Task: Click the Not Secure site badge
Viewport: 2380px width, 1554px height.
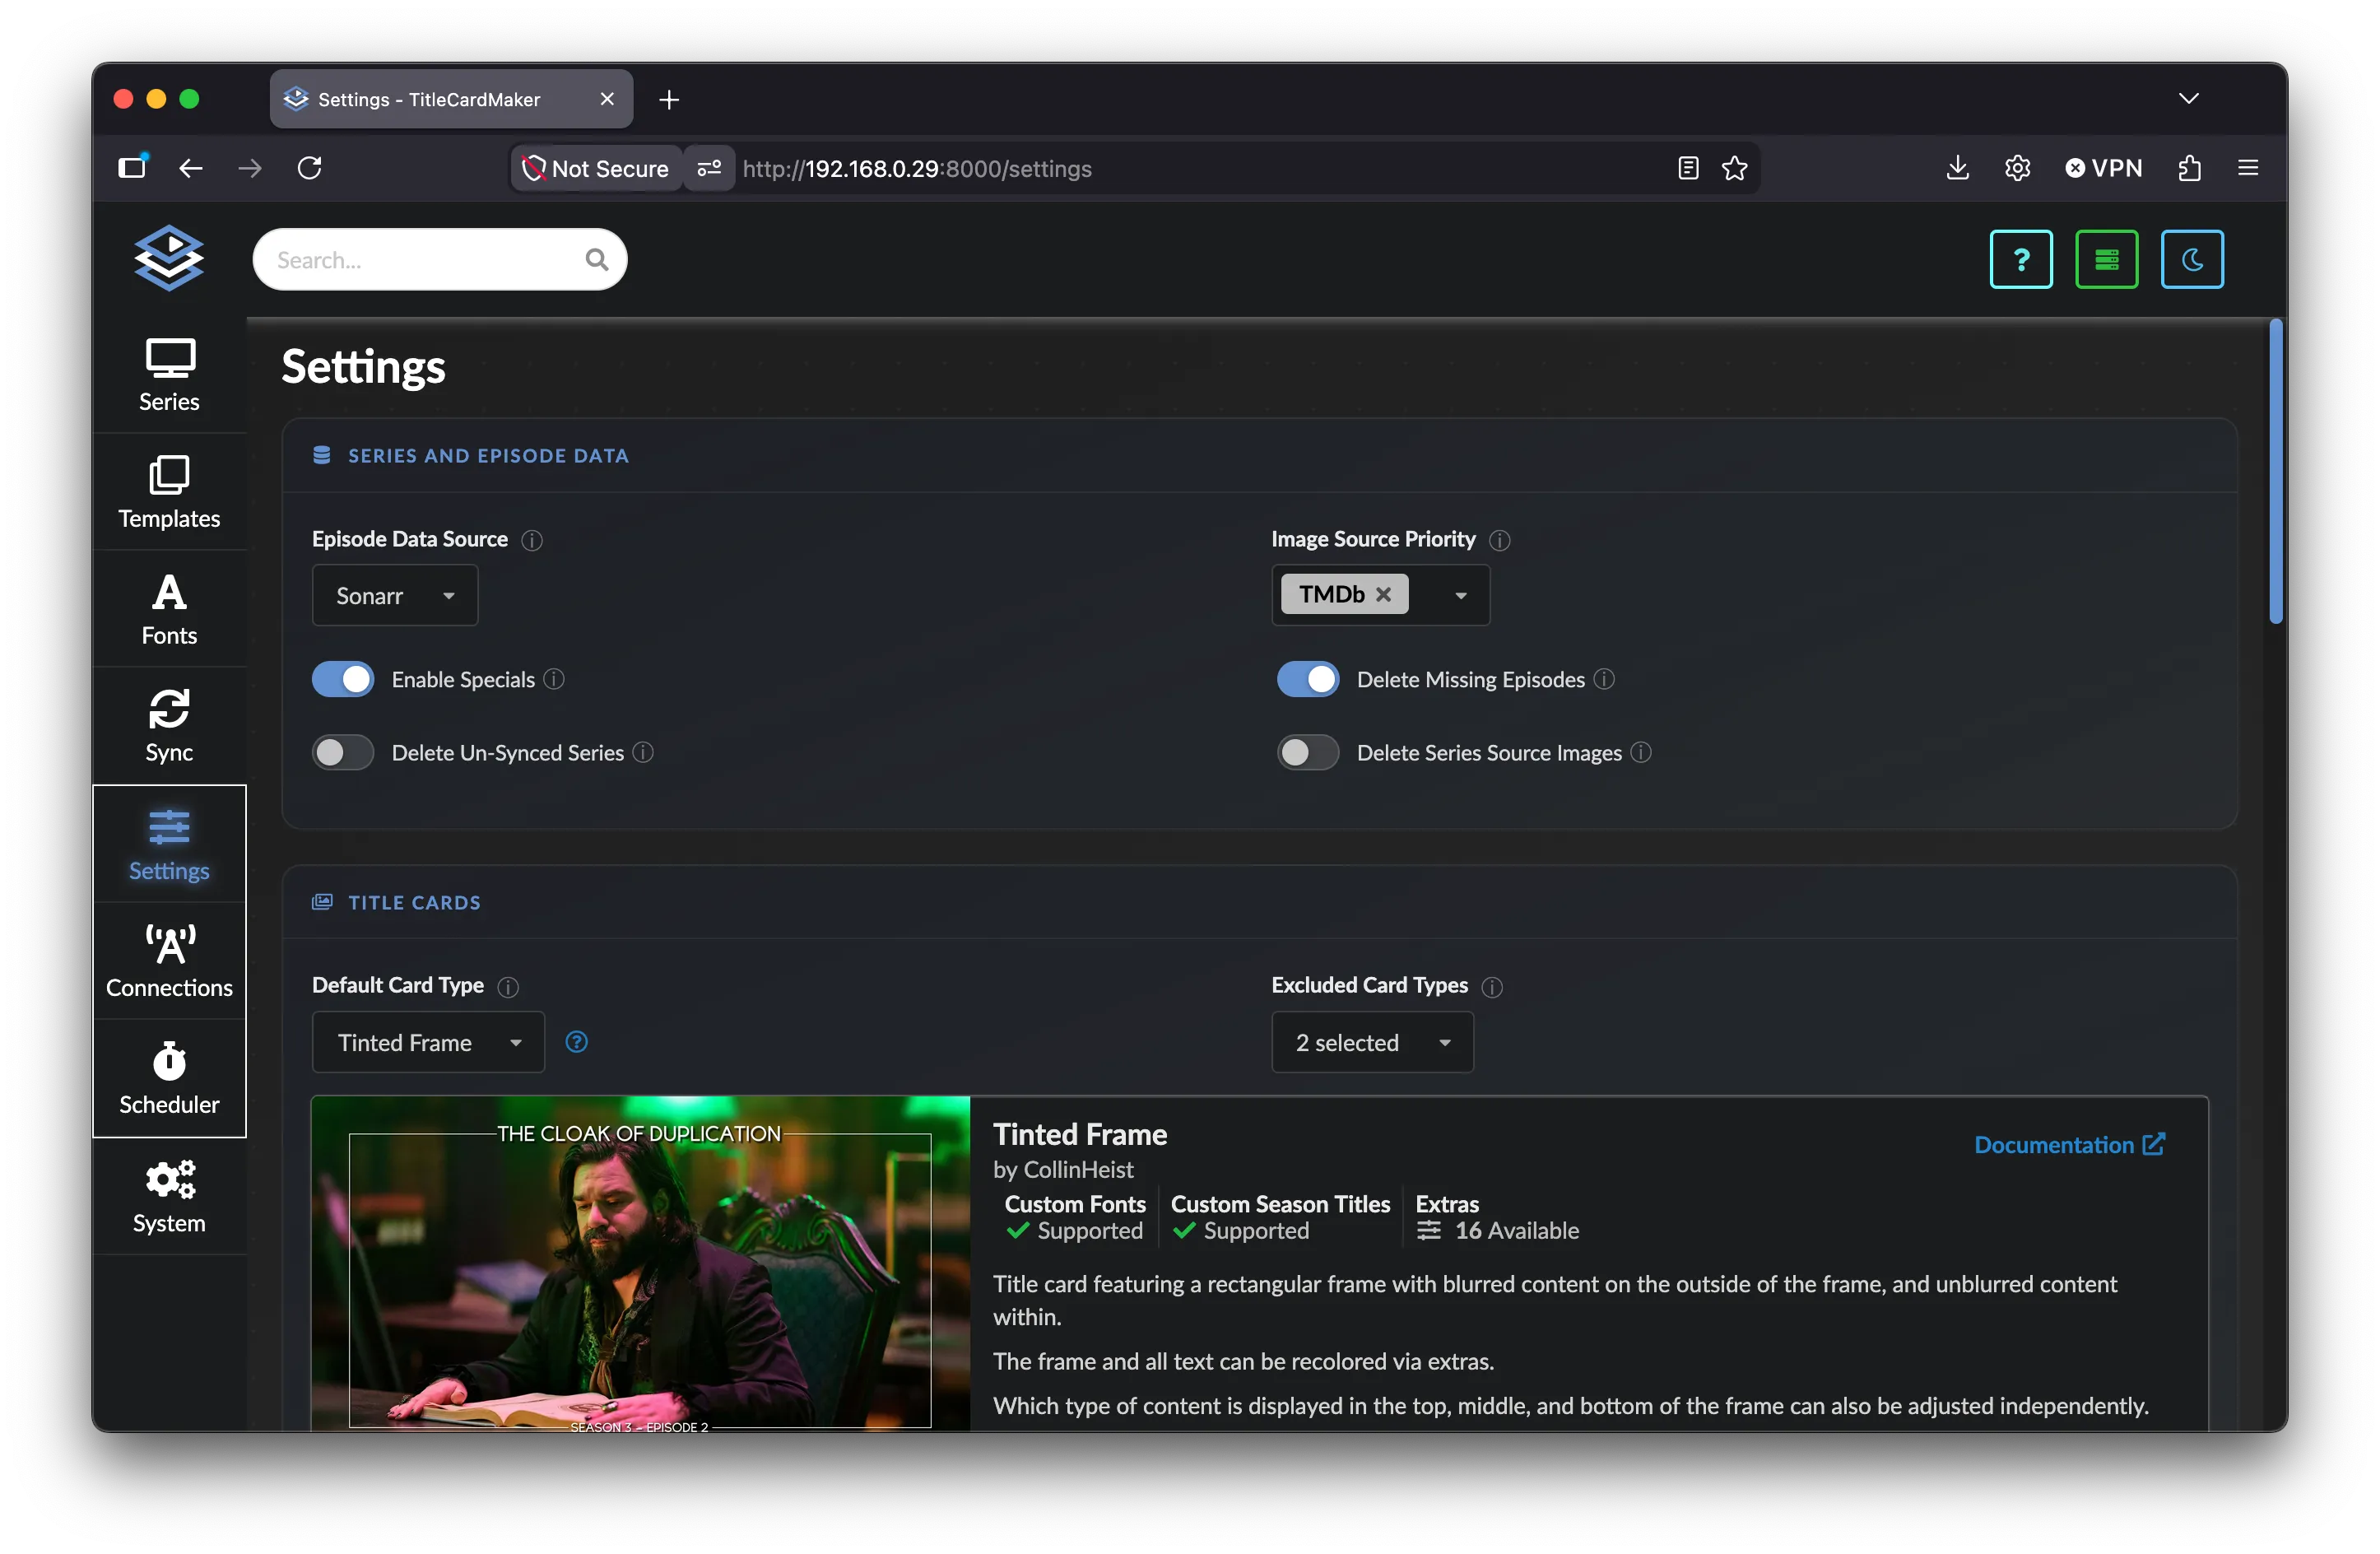Action: pos(596,168)
